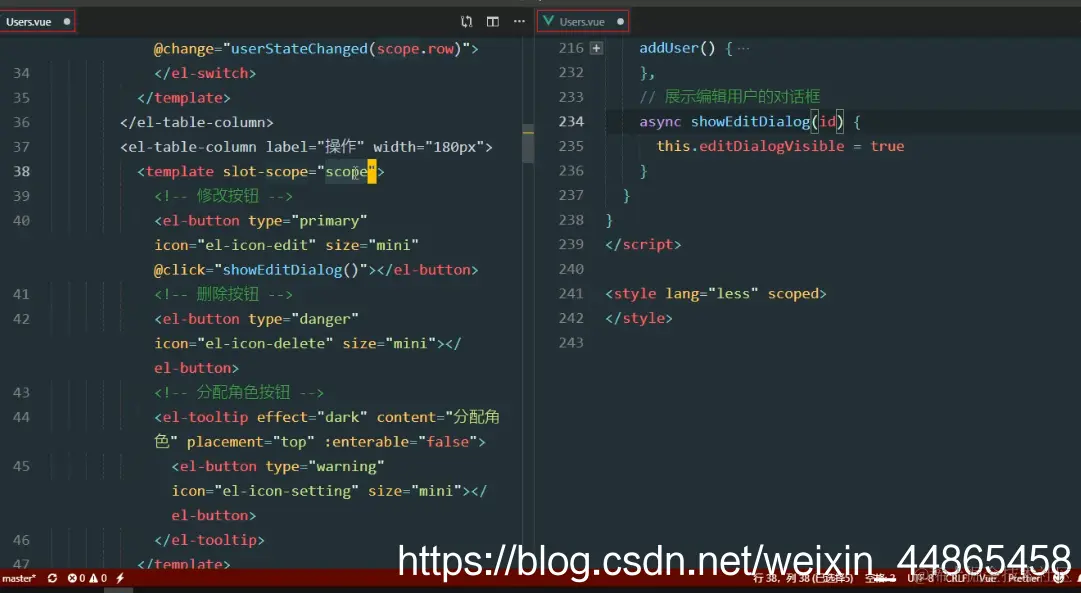Synchronize changes via status bar sync icon
The image size is (1081, 593).
click(52, 579)
